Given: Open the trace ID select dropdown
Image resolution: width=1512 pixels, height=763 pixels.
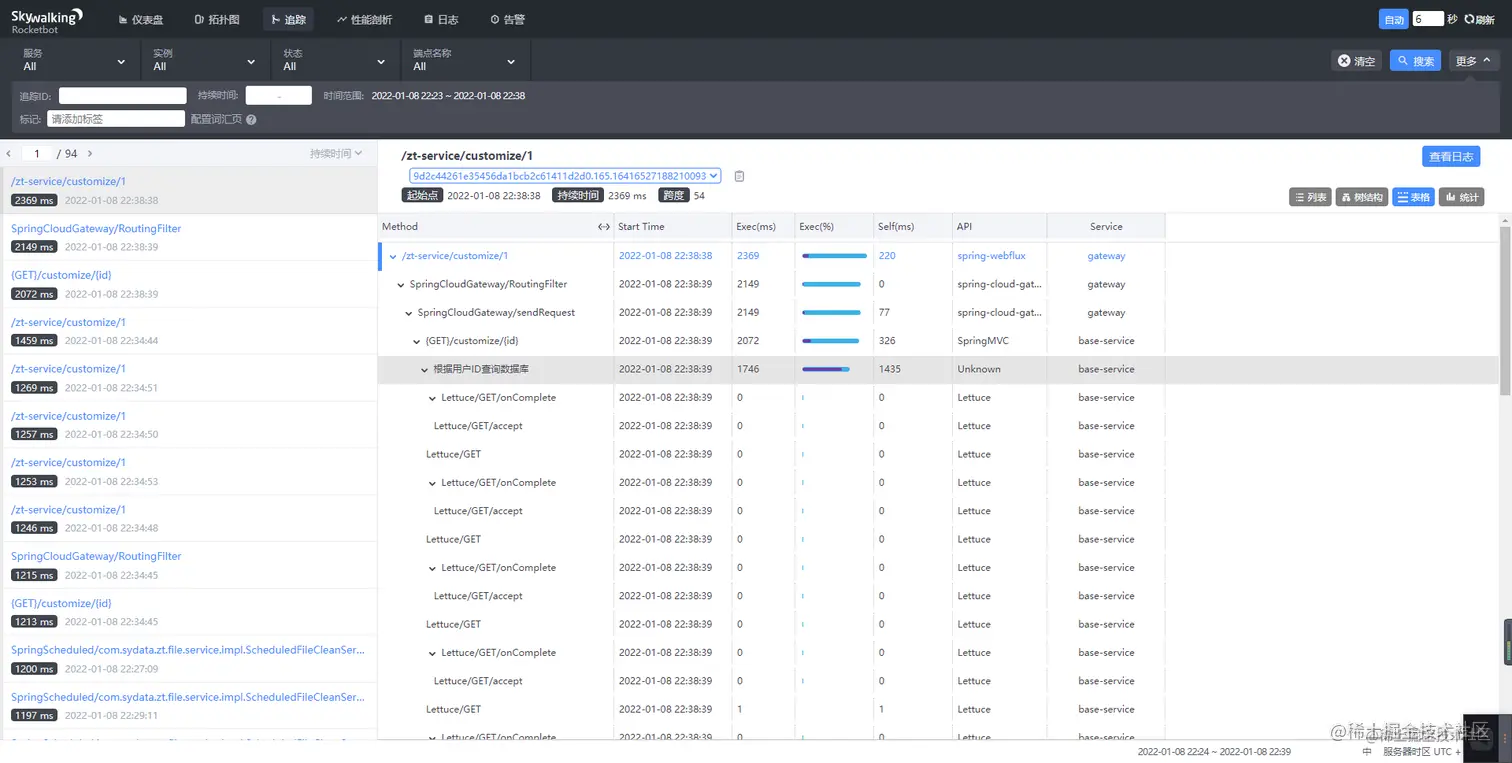Looking at the screenshot, I should pyautogui.click(x=564, y=176).
